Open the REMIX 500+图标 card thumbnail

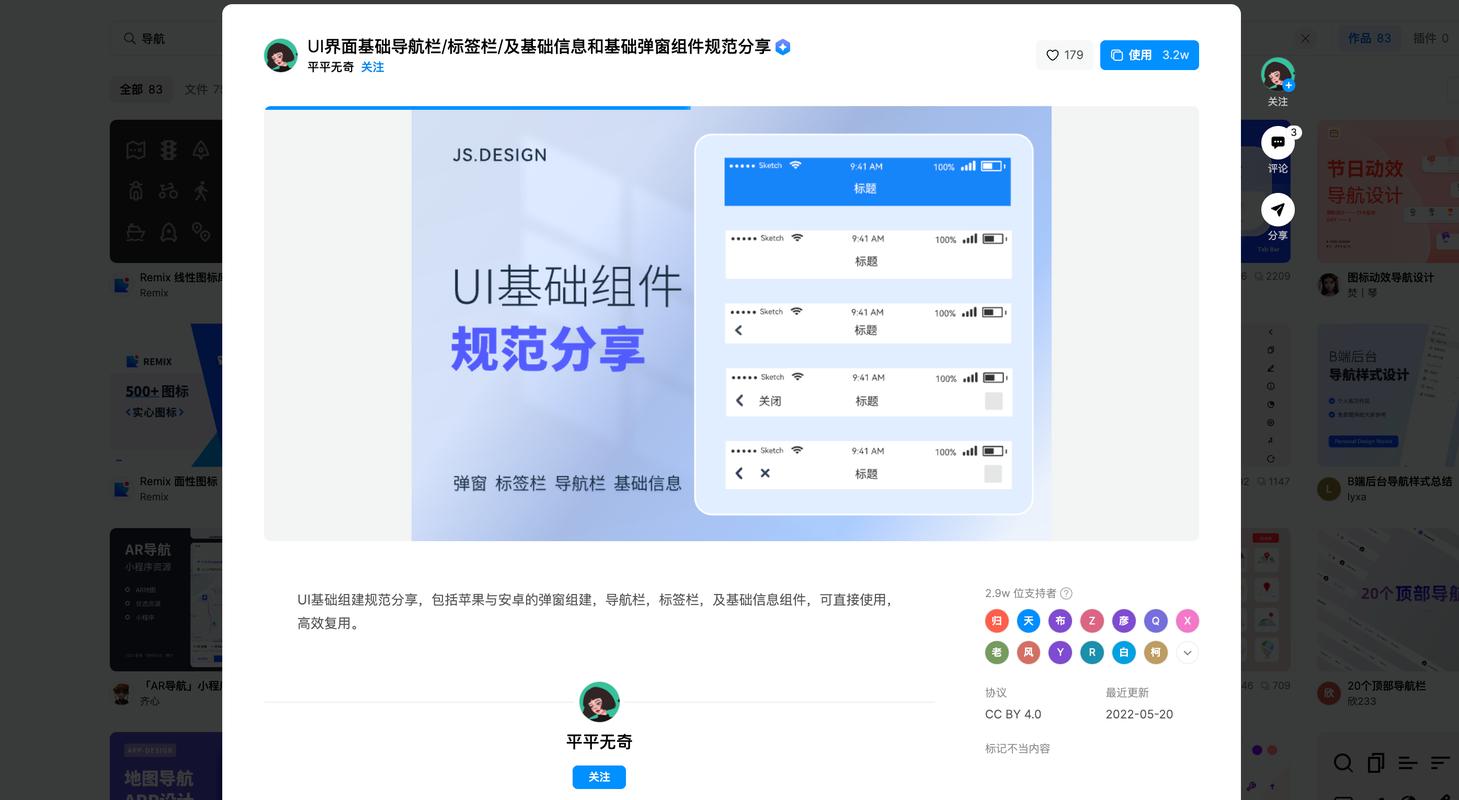point(166,395)
